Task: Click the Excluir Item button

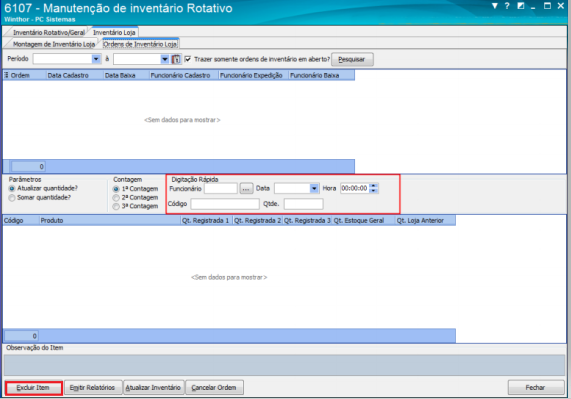Action: point(33,388)
